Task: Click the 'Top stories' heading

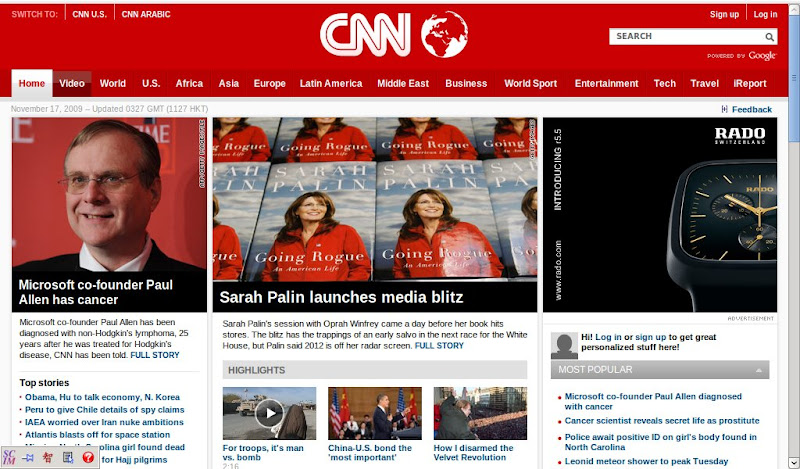Action: (44, 383)
